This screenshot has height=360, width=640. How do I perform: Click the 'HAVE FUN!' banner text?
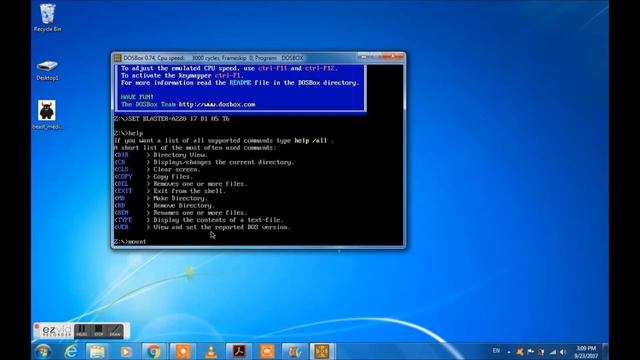point(137,97)
